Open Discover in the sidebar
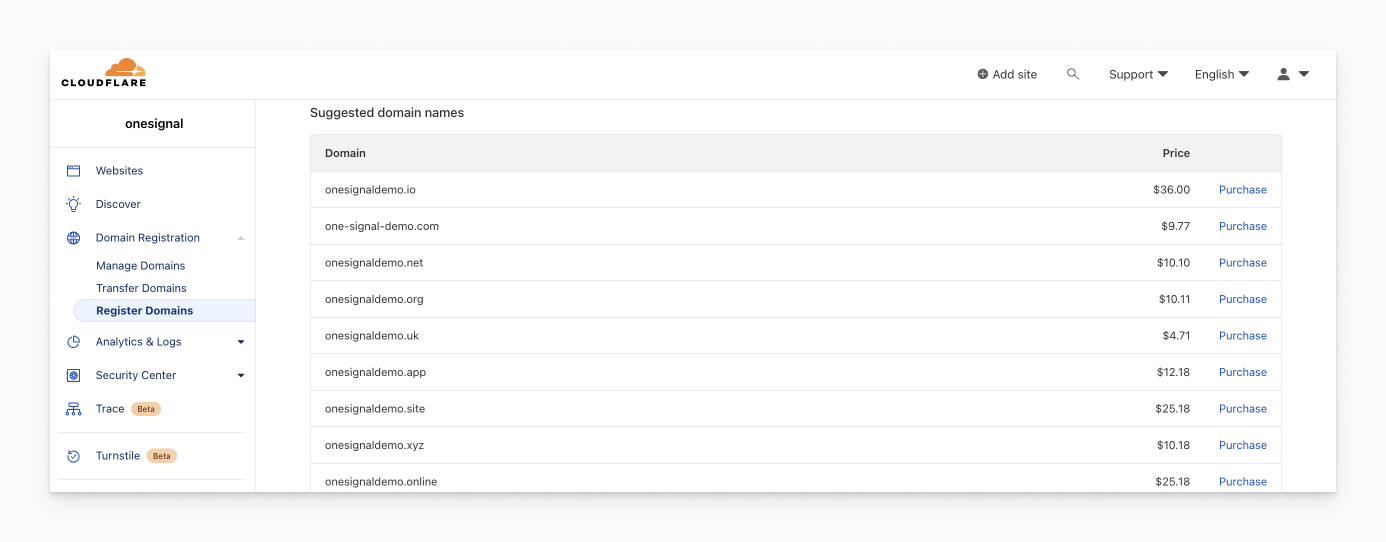The width and height of the screenshot is (1386, 542). point(118,204)
